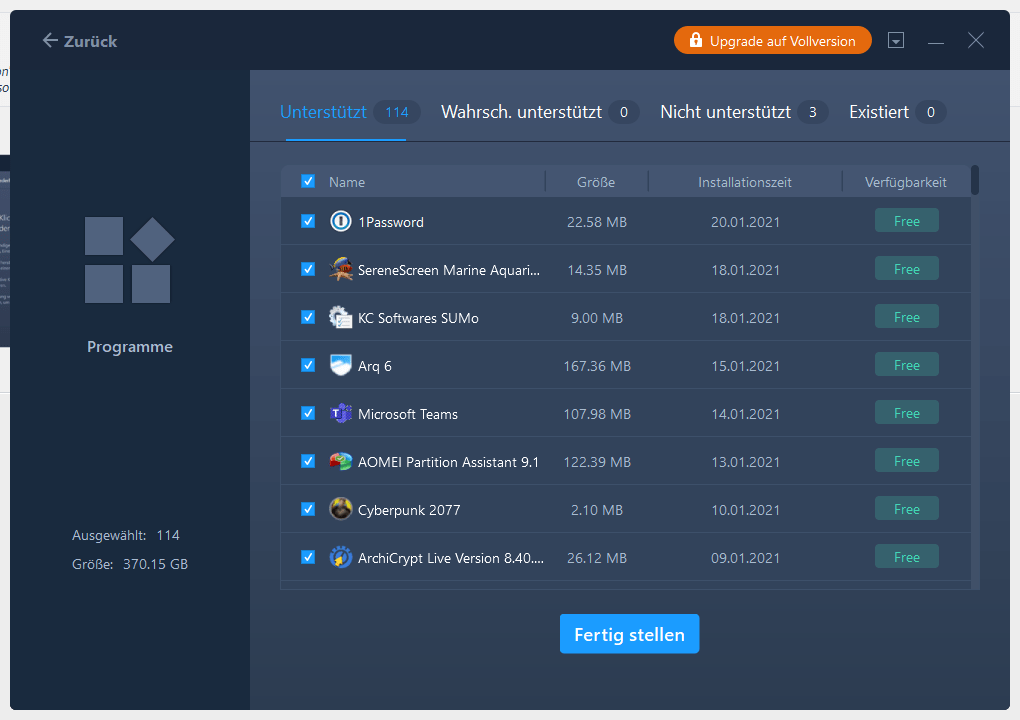Click Upgrade auf Vollversion button
The image size is (1020, 720).
coord(773,40)
